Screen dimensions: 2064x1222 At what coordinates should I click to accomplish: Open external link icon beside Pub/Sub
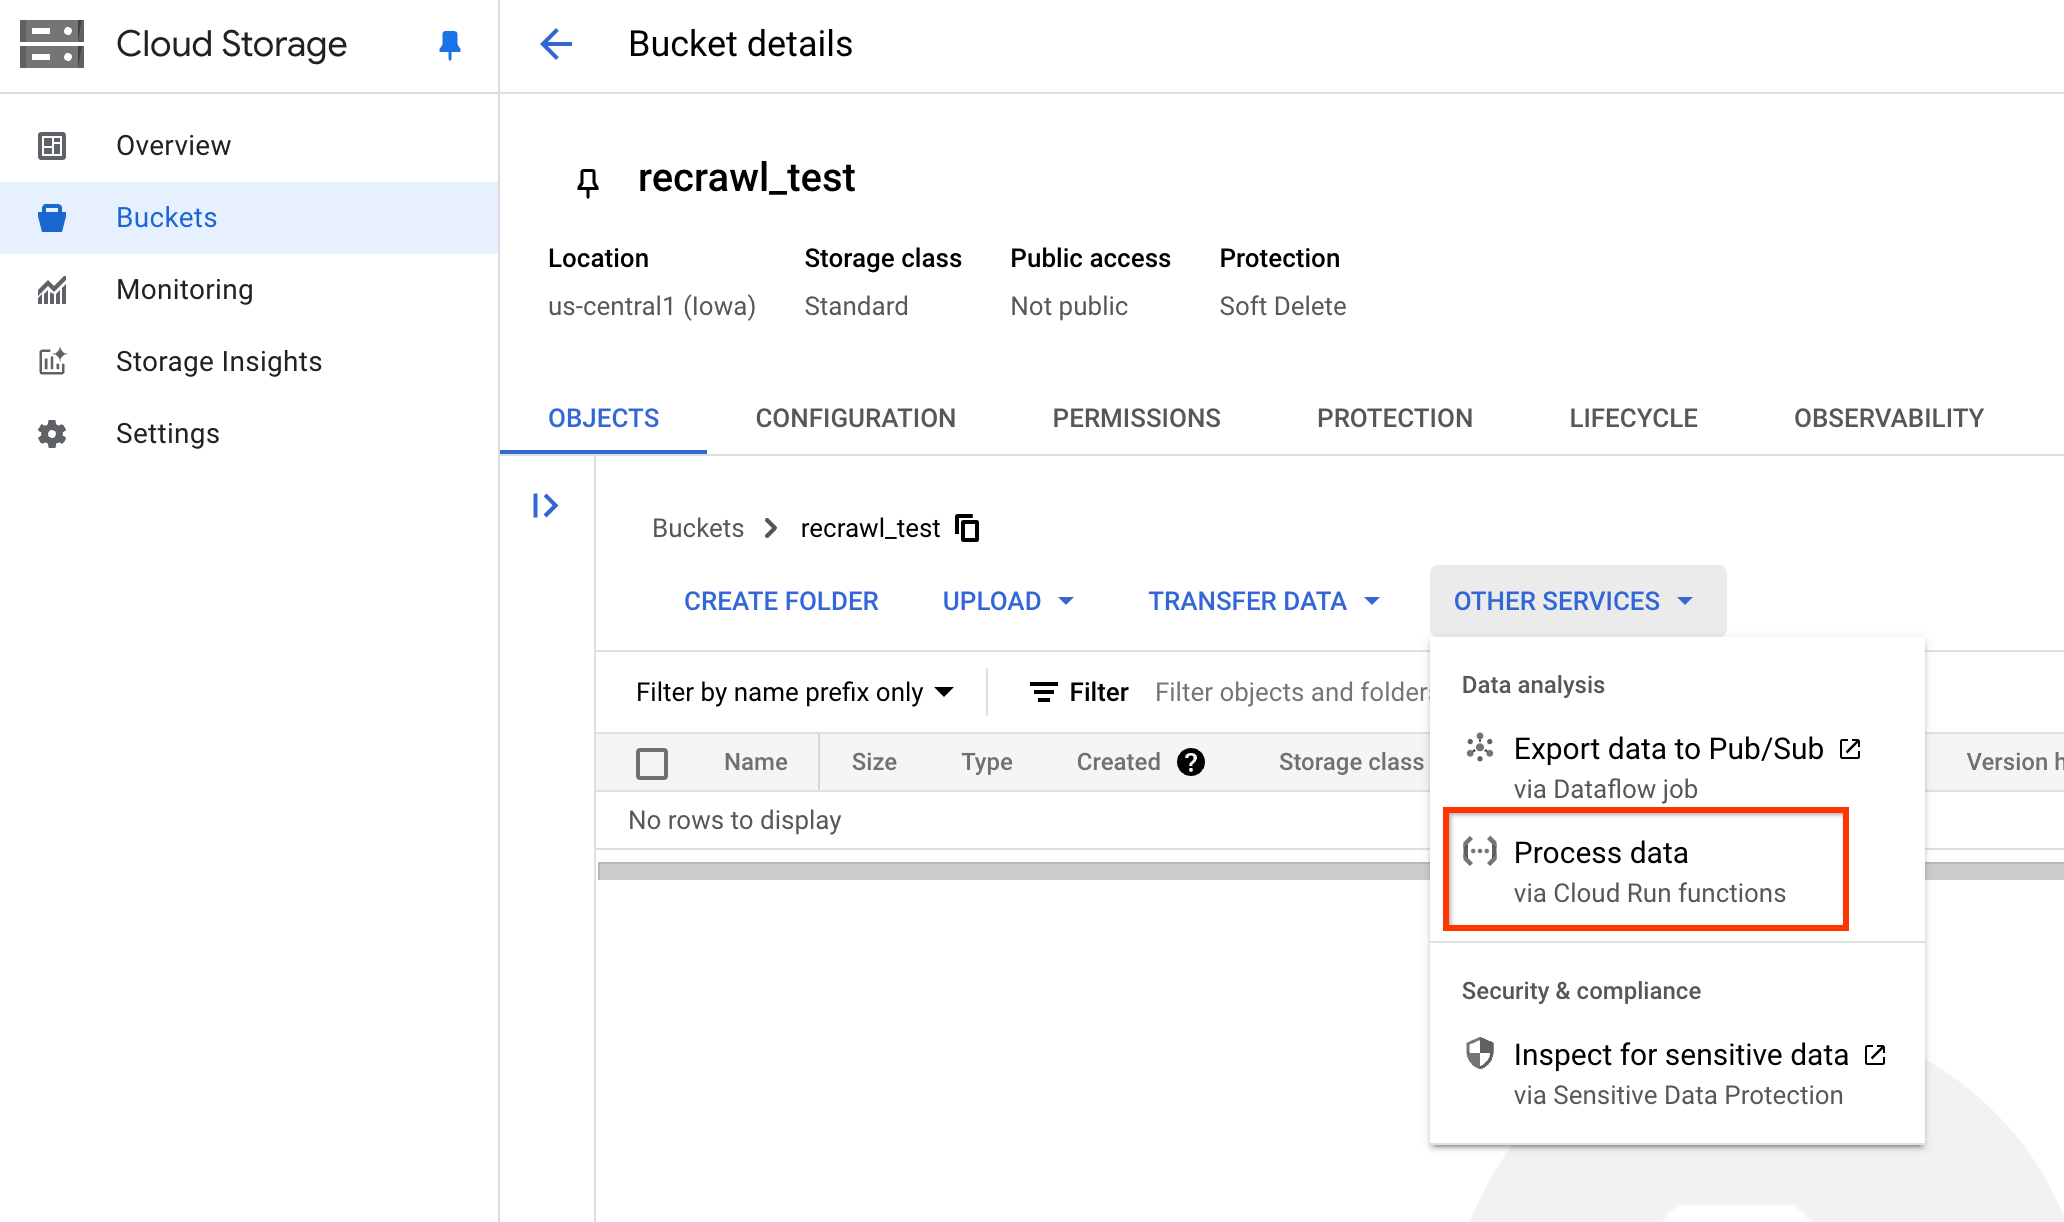pyautogui.click(x=1851, y=748)
